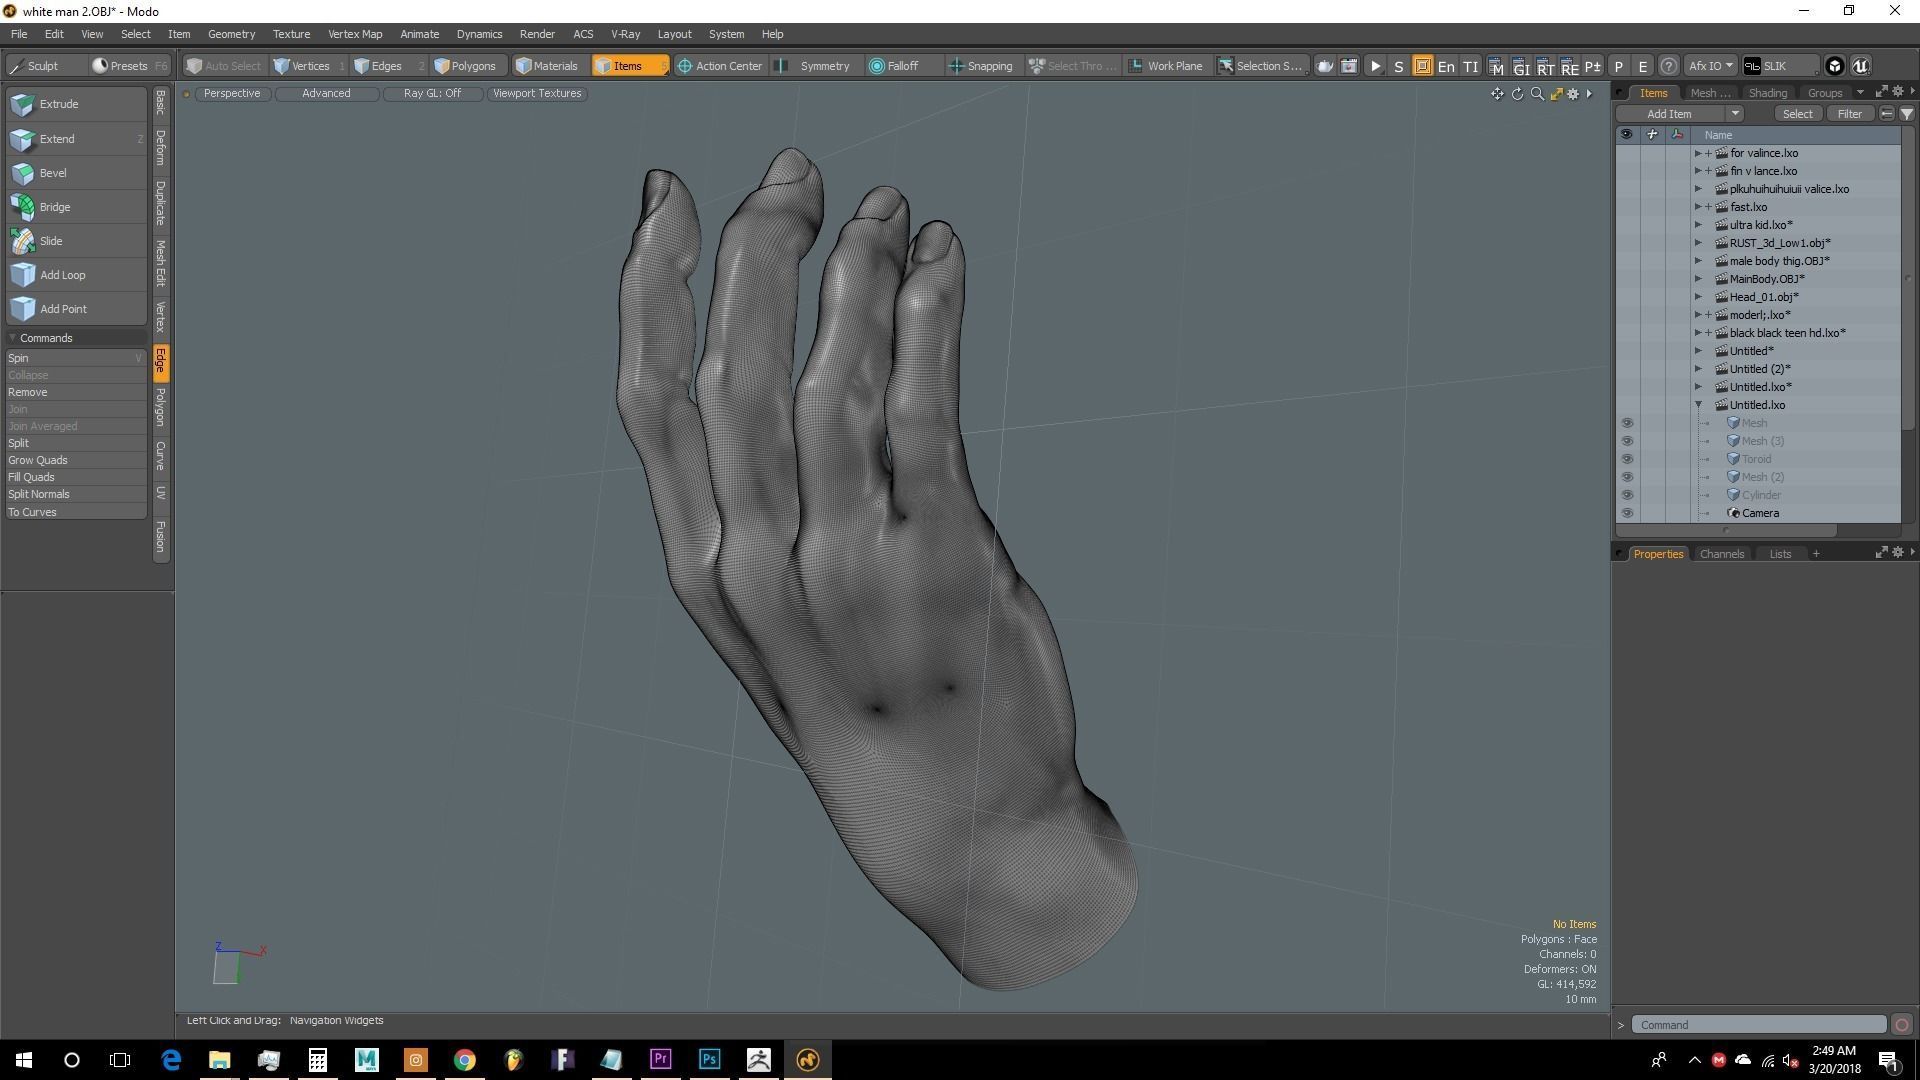Collapse the Commands section
Screen dimensions: 1920x1080
(x=14, y=338)
